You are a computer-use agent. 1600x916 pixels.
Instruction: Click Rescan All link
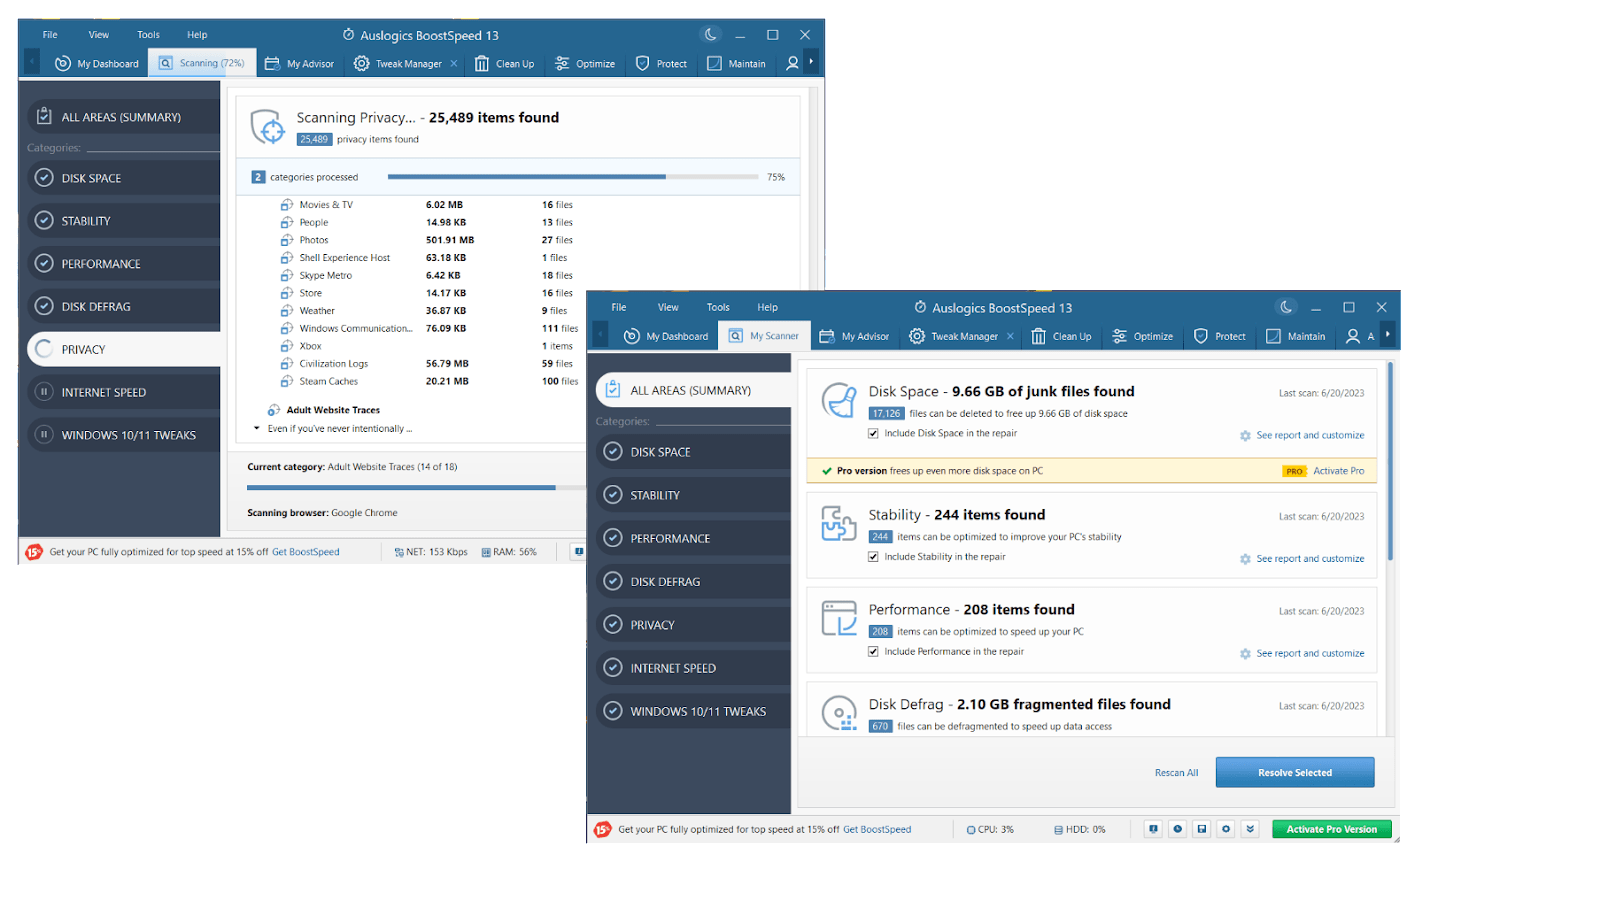[1176, 773]
